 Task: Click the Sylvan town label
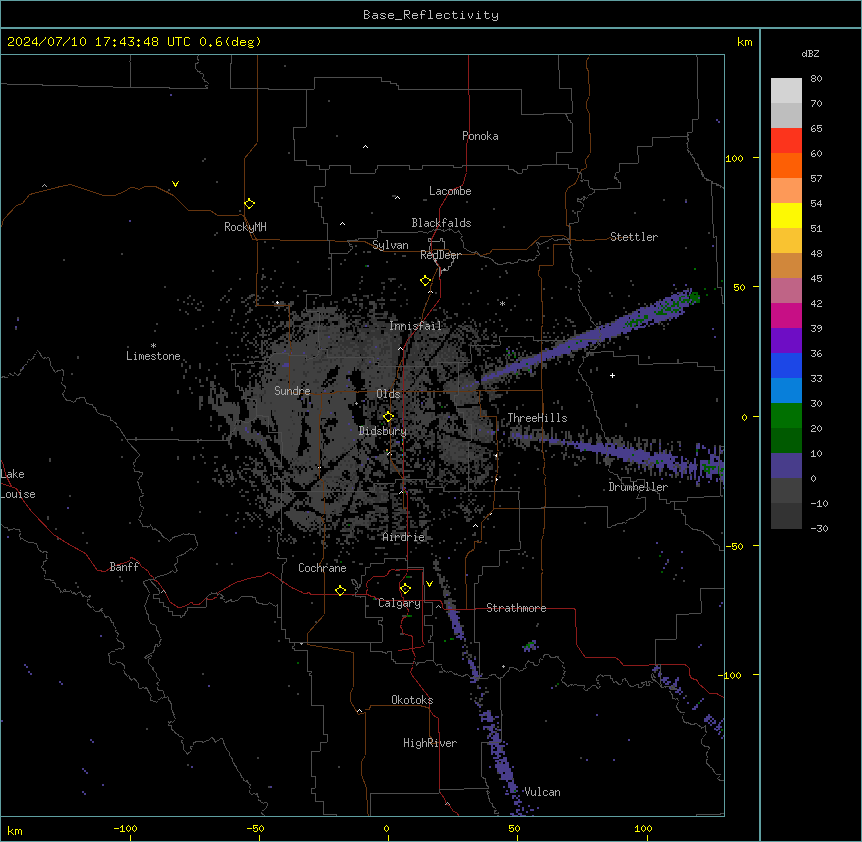[x=390, y=245]
